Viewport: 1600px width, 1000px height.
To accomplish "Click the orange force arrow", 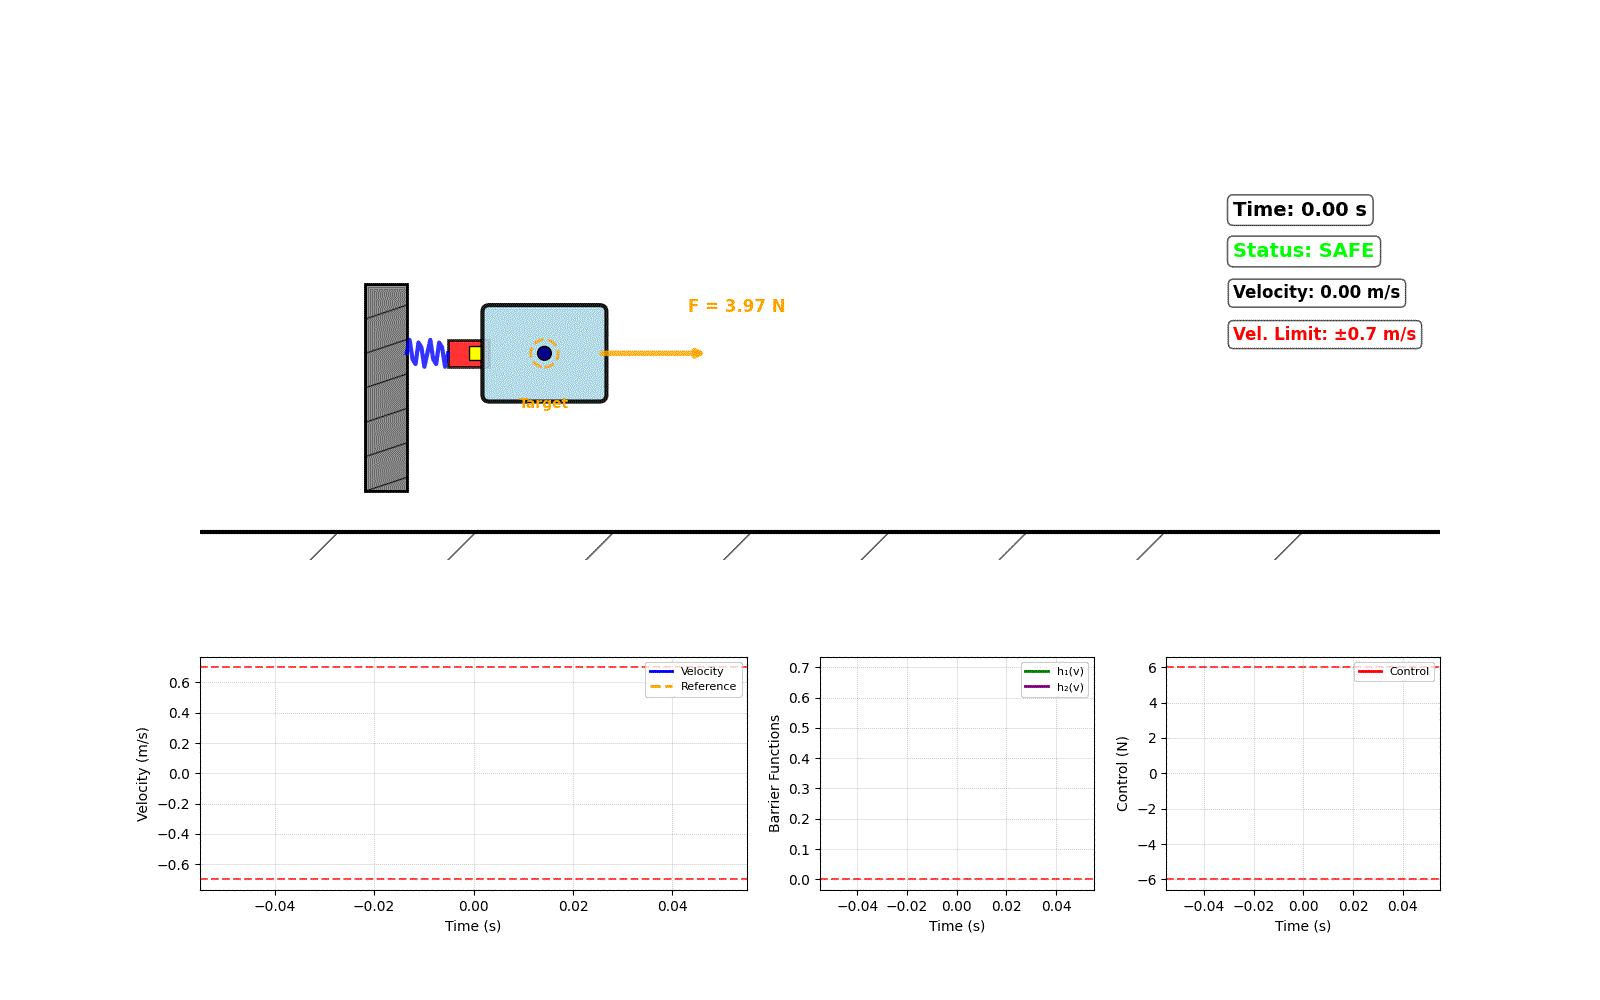I will (651, 353).
